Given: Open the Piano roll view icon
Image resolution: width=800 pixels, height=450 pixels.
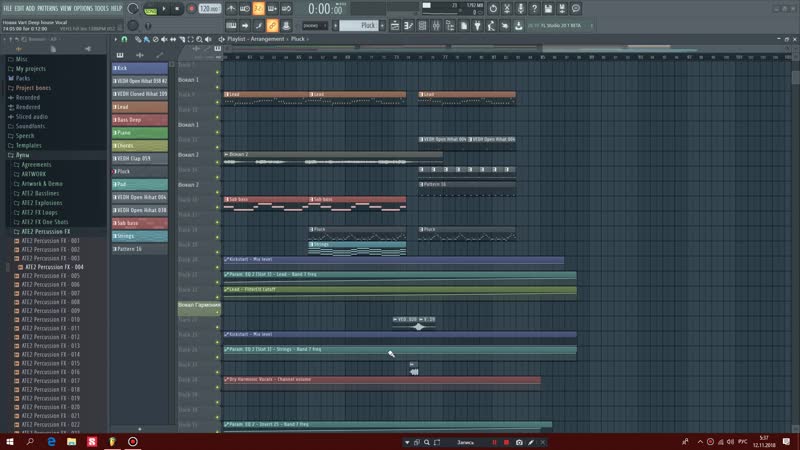Looking at the screenshot, I should 409,26.
